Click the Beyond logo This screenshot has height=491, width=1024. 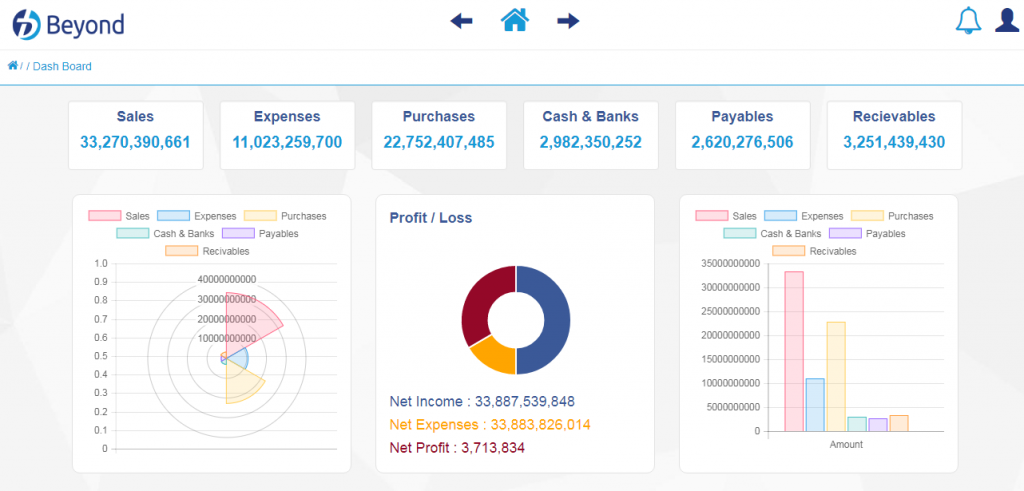point(68,25)
